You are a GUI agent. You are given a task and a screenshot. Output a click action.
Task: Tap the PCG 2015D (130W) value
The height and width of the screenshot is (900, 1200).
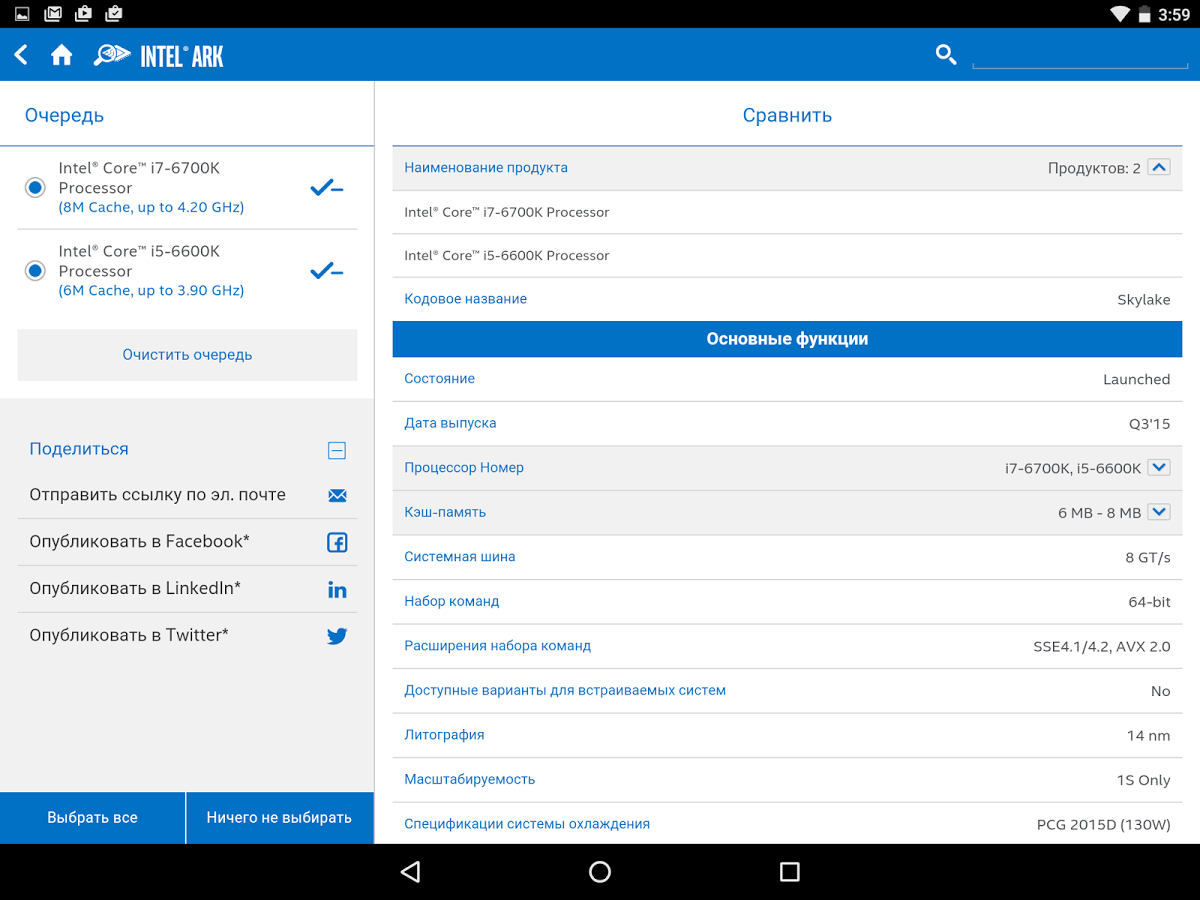[x=1103, y=825]
